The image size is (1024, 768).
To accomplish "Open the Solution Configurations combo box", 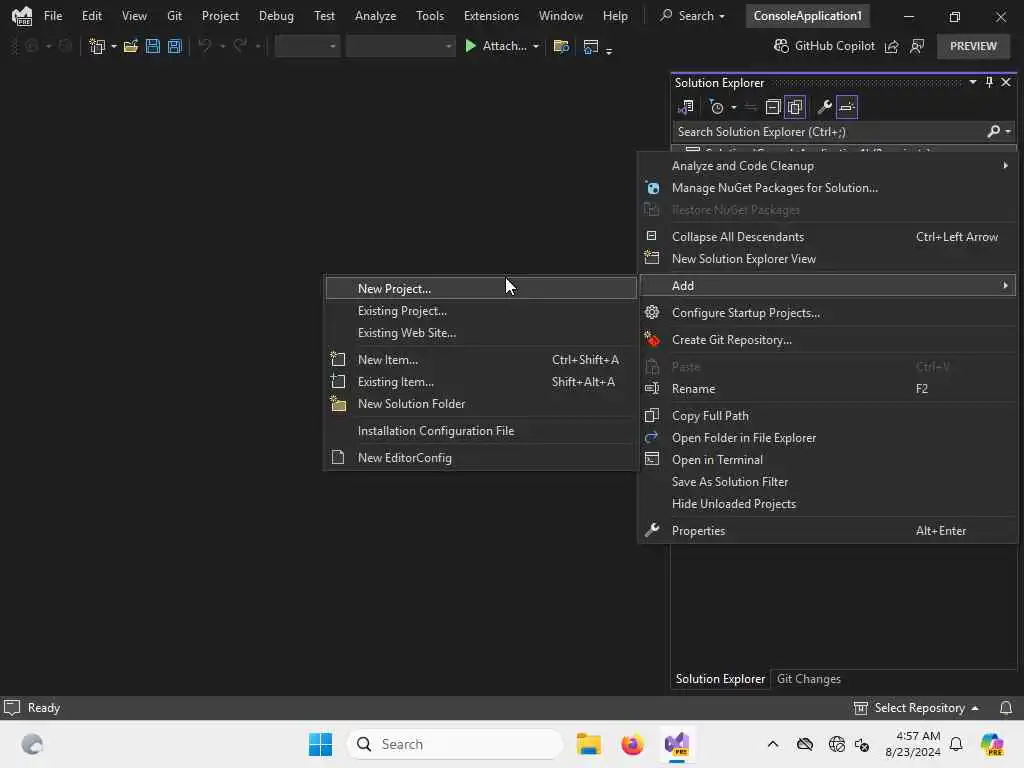I will click(307, 46).
